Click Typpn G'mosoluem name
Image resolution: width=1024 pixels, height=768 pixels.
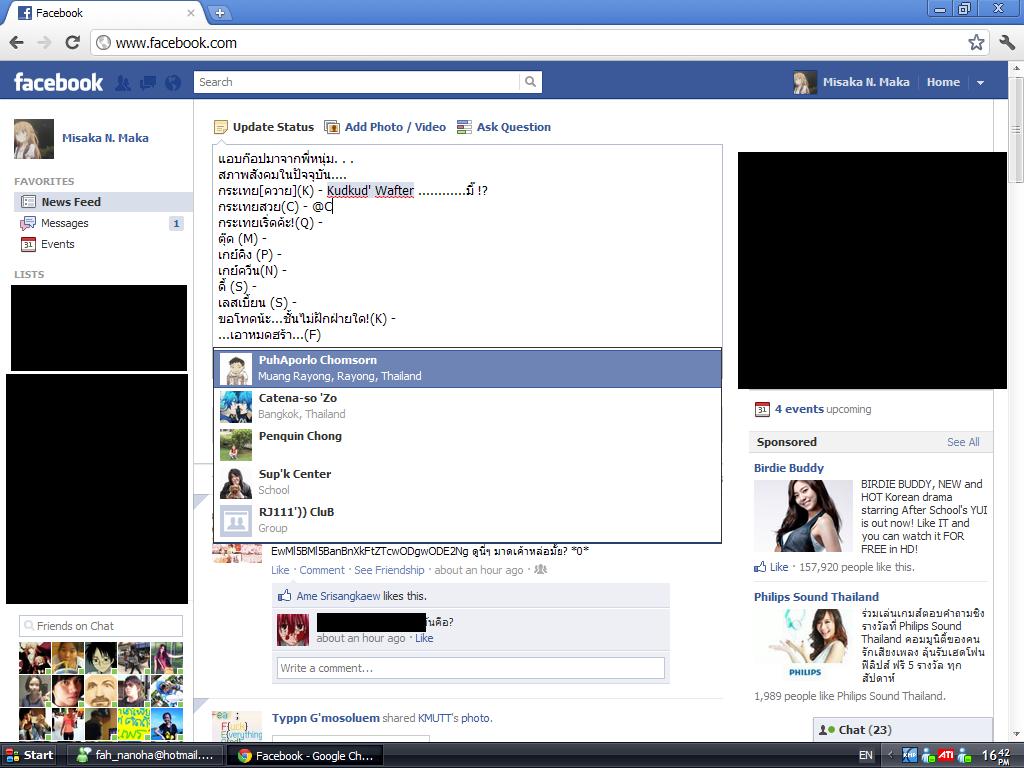coord(325,718)
